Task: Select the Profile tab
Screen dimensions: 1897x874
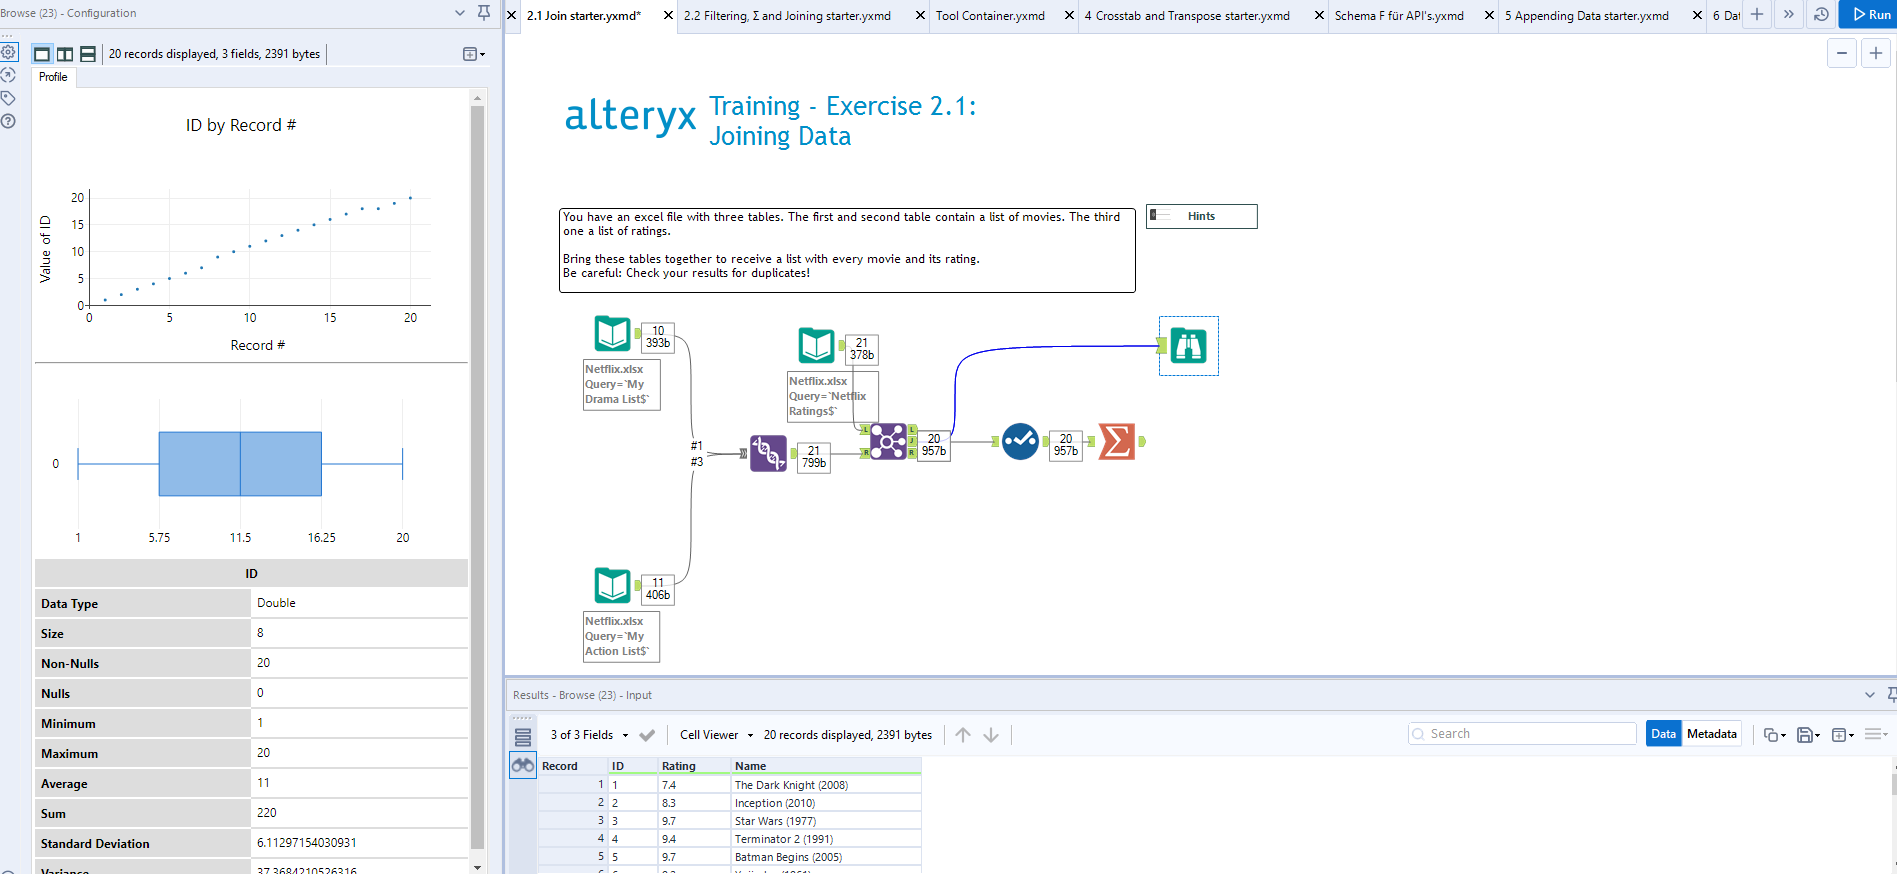Action: click(x=53, y=77)
